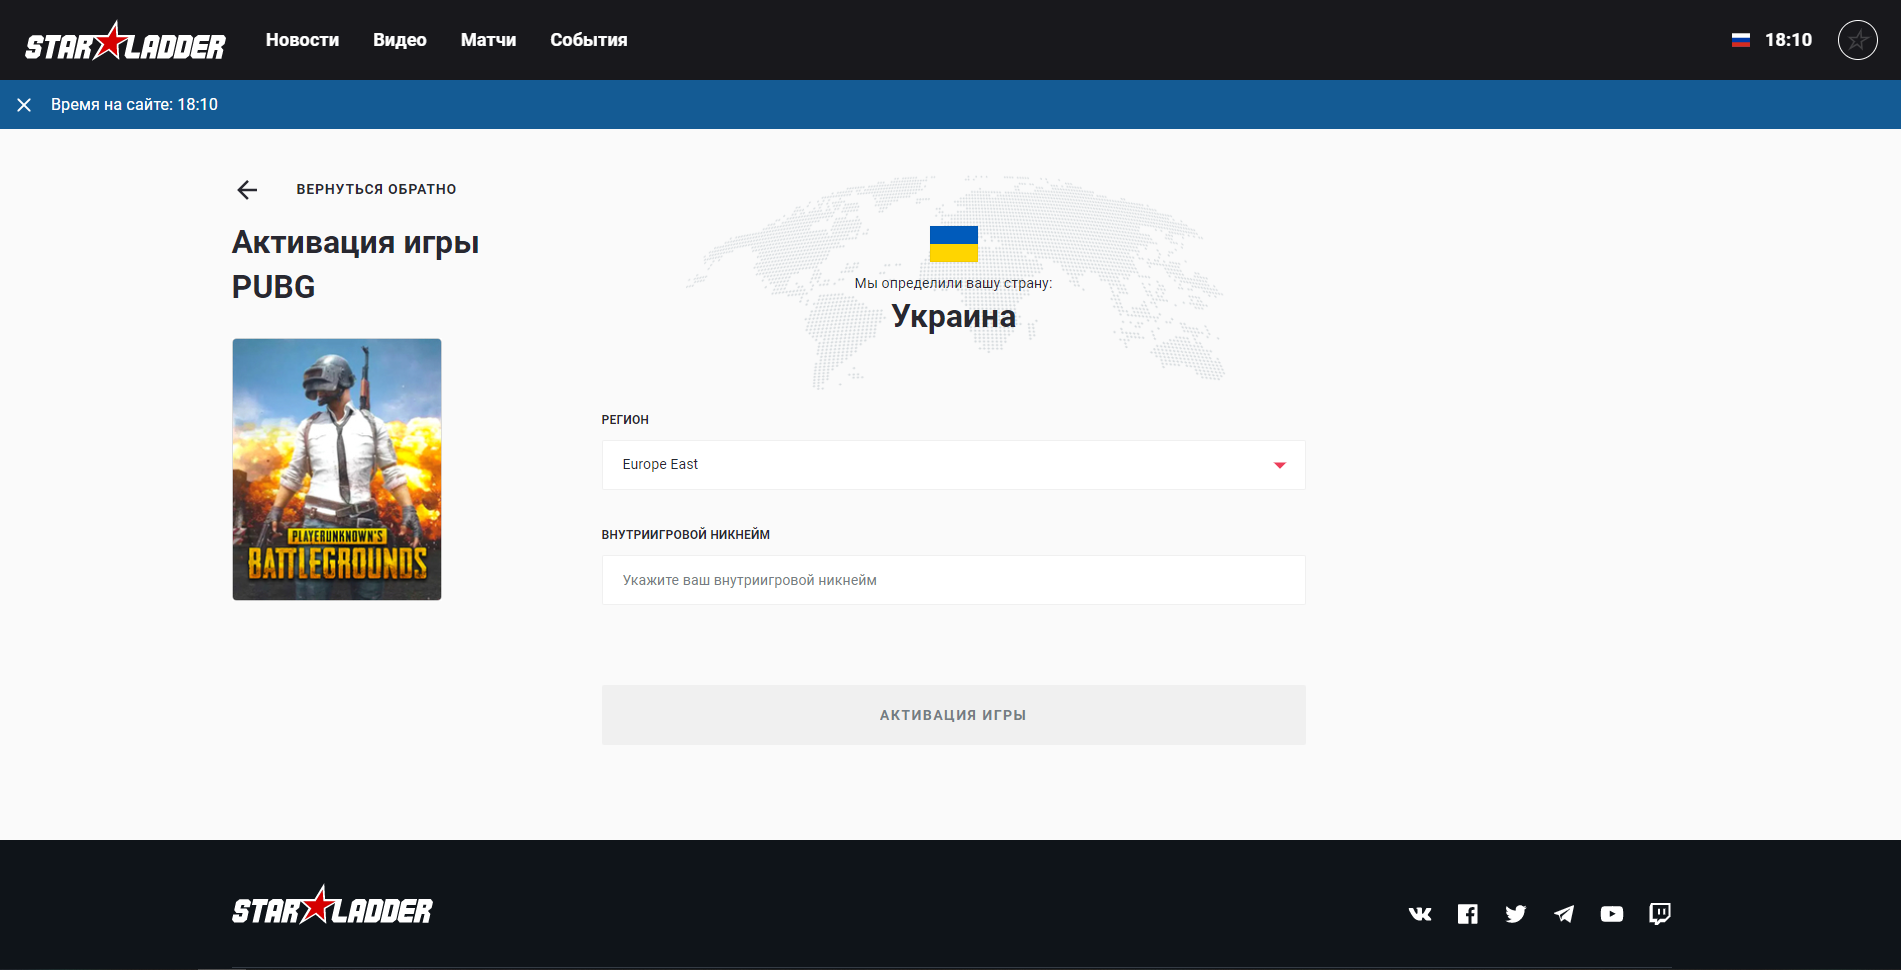Click the АКТИВАЦИЯ ИГРЫ button

pos(953,715)
